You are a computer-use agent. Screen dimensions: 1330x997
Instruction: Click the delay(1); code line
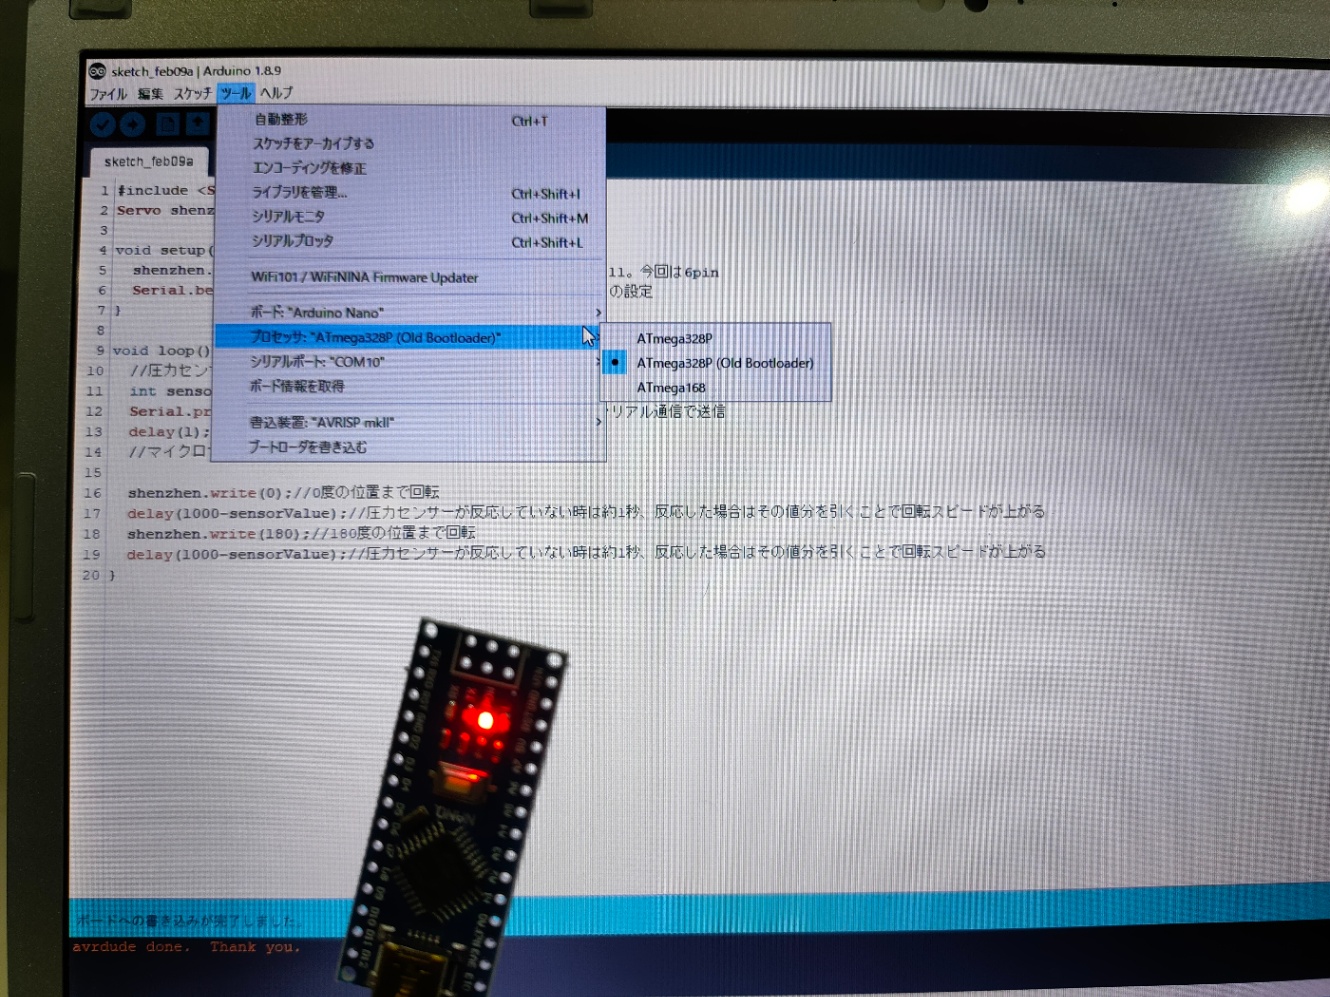169,432
